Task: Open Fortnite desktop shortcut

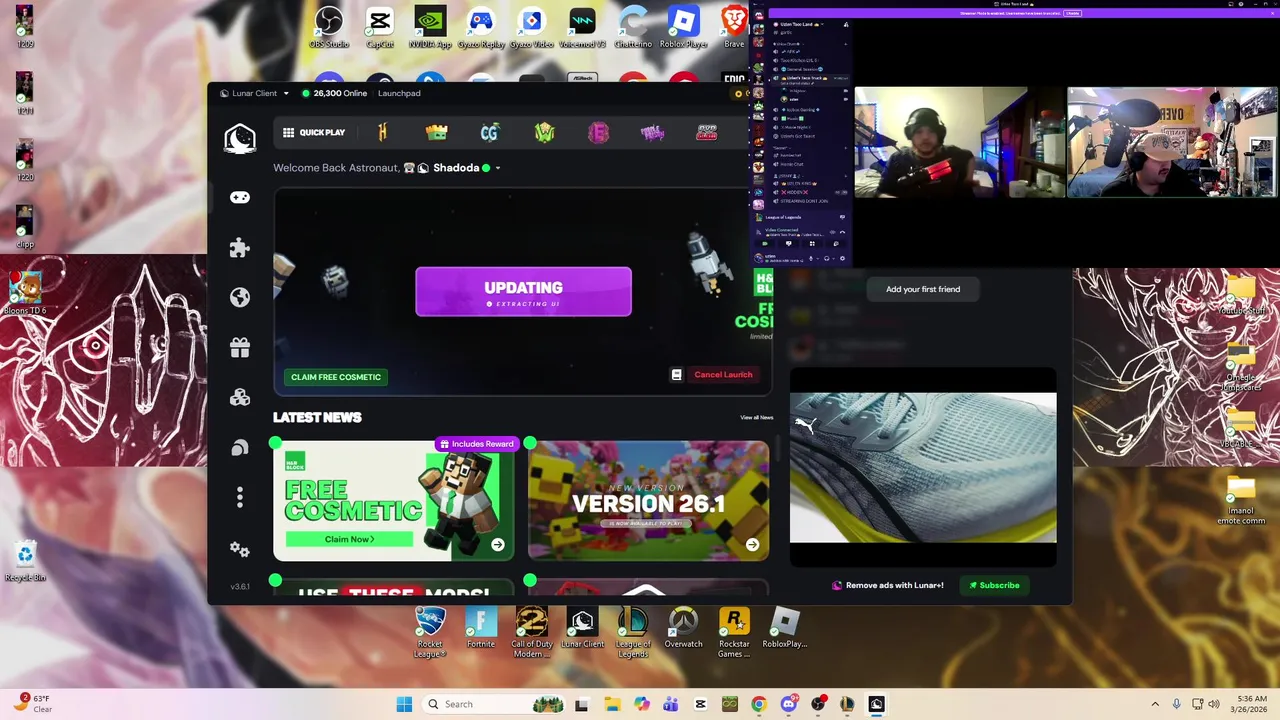Action: tap(481, 628)
